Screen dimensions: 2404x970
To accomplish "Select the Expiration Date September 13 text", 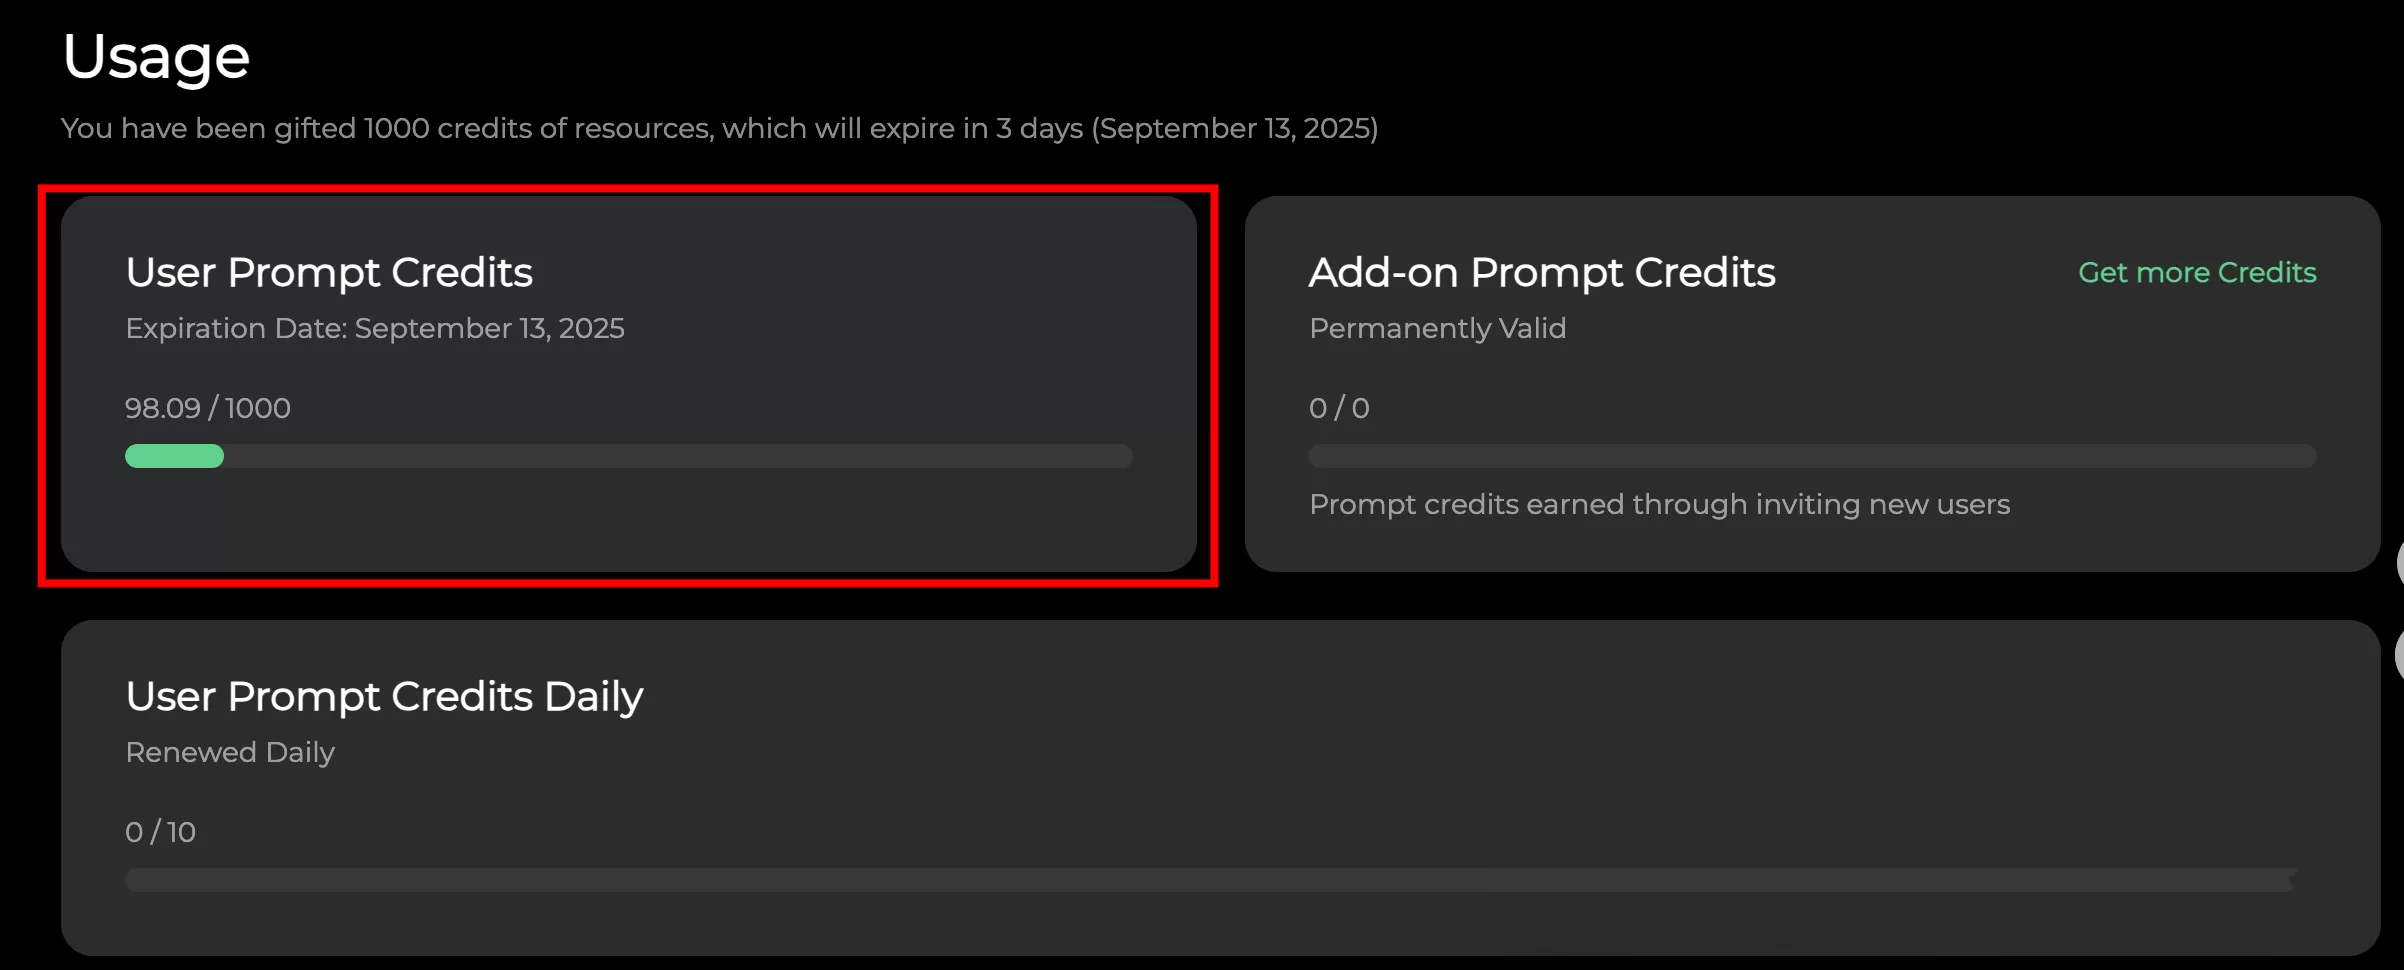I will click(375, 328).
